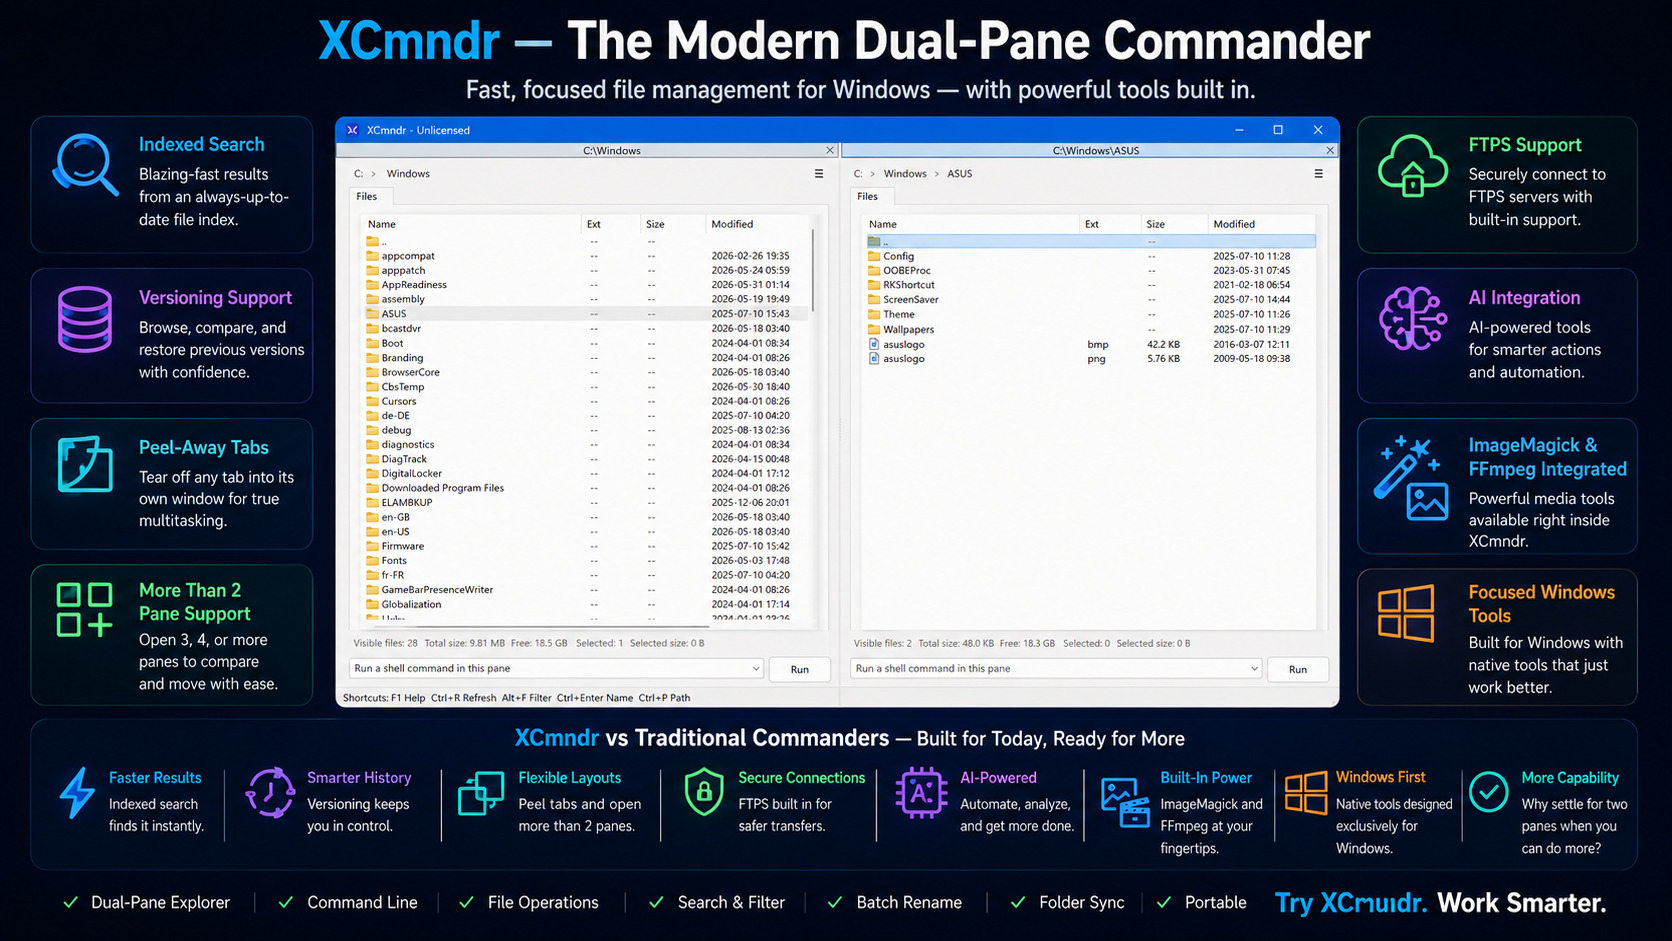
Task: Click the Smarter History clock icon
Action: point(270,793)
